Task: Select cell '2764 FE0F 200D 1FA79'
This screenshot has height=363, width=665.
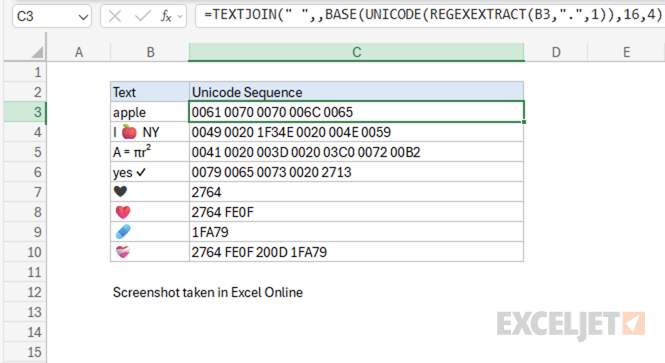Action: pyautogui.click(x=356, y=252)
